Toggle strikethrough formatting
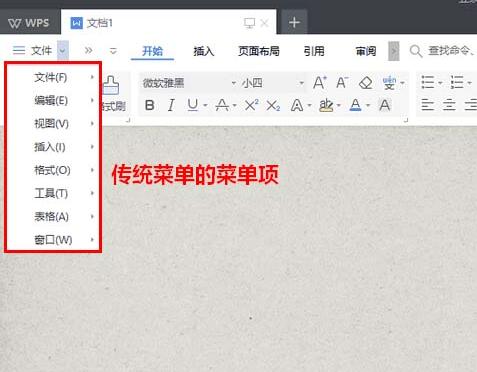This screenshot has height=372, width=477. pyautogui.click(x=222, y=105)
